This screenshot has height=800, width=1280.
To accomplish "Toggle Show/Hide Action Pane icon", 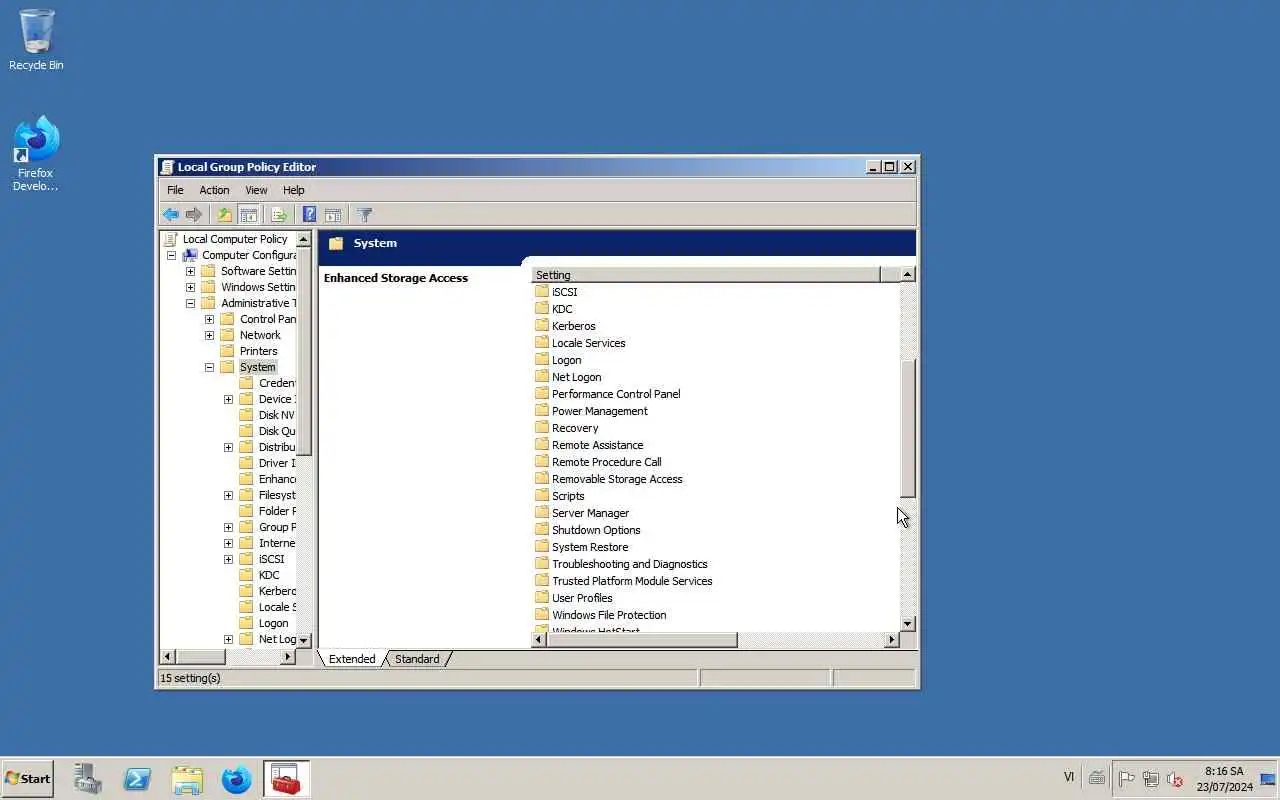I will [x=333, y=215].
